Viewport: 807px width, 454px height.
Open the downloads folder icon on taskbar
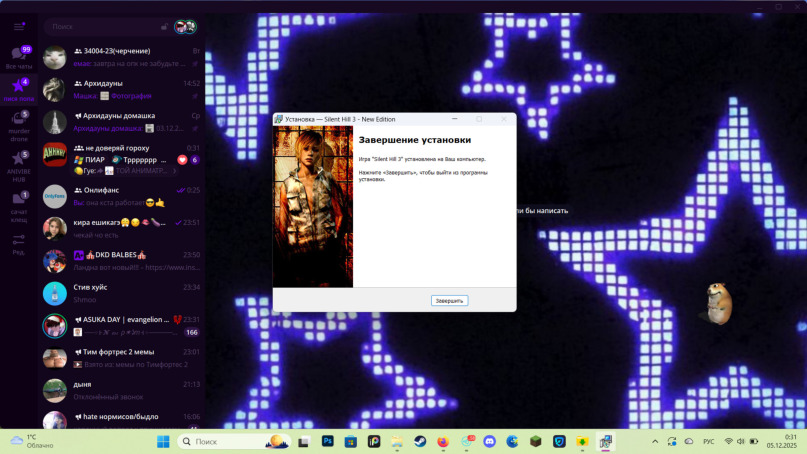point(582,442)
